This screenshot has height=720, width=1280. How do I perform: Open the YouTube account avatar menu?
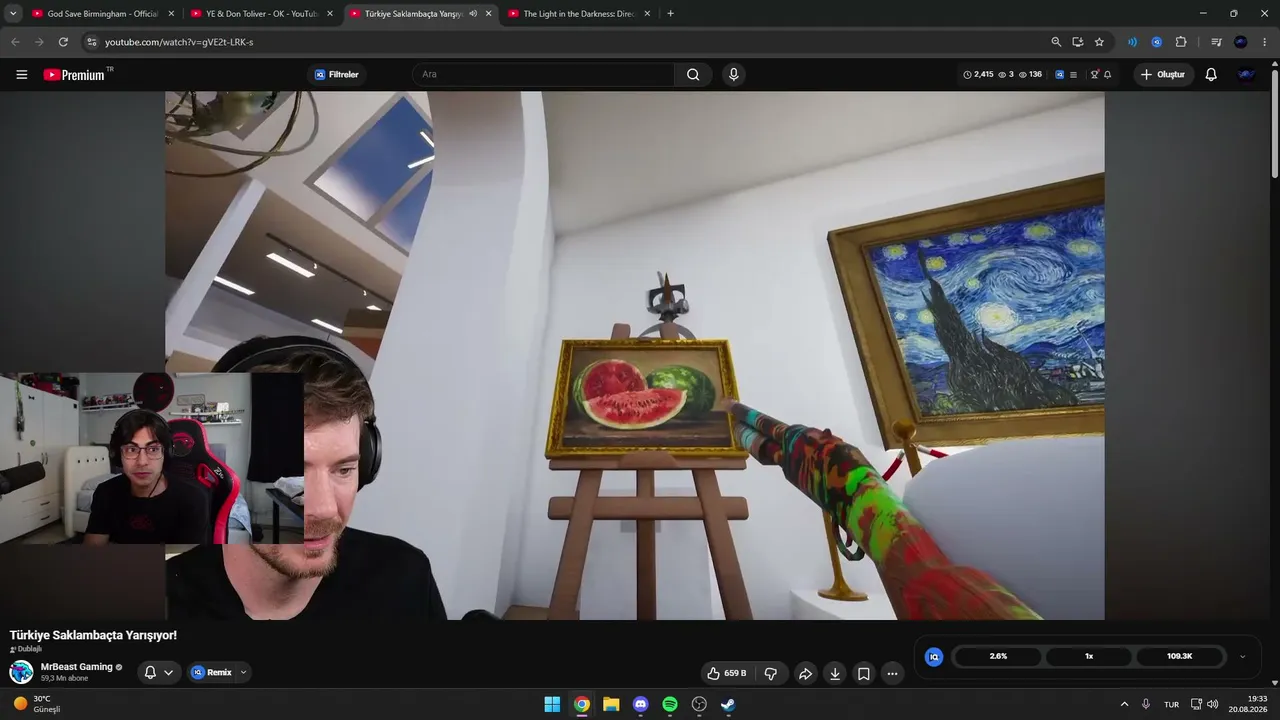coord(1246,75)
